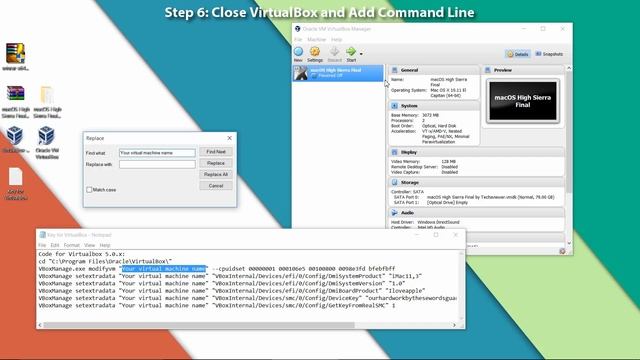Click the Replace button in dialog
The image size is (640, 360).
216,163
